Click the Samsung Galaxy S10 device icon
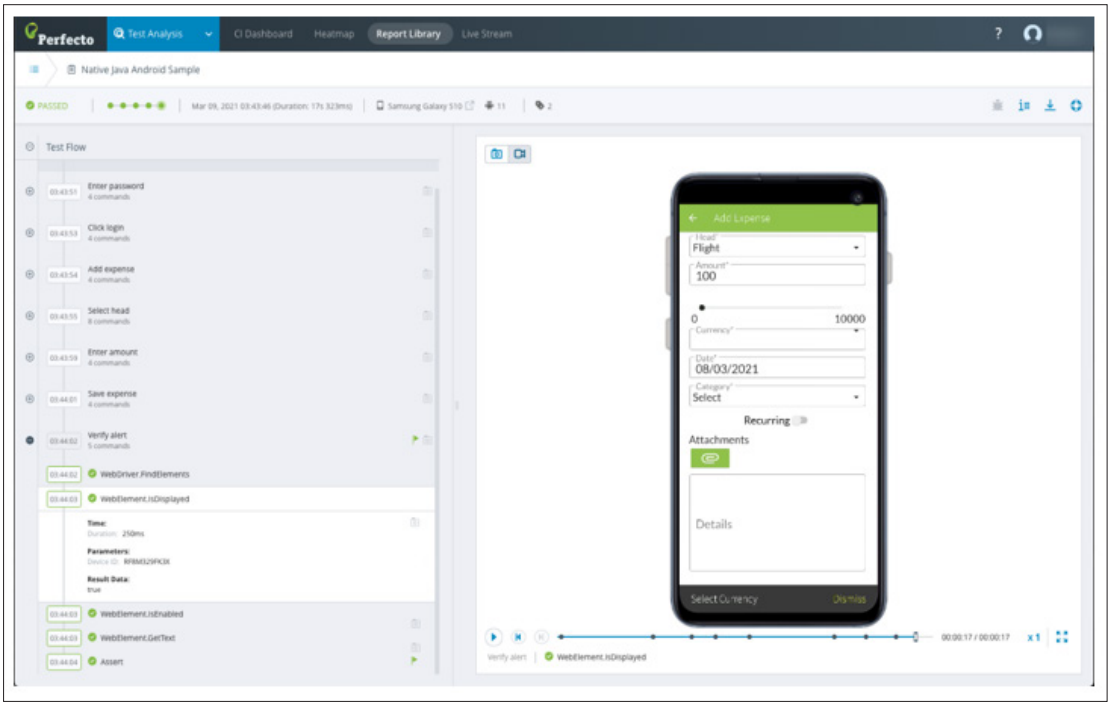The width and height of the screenshot is (1112, 707). click(380, 106)
